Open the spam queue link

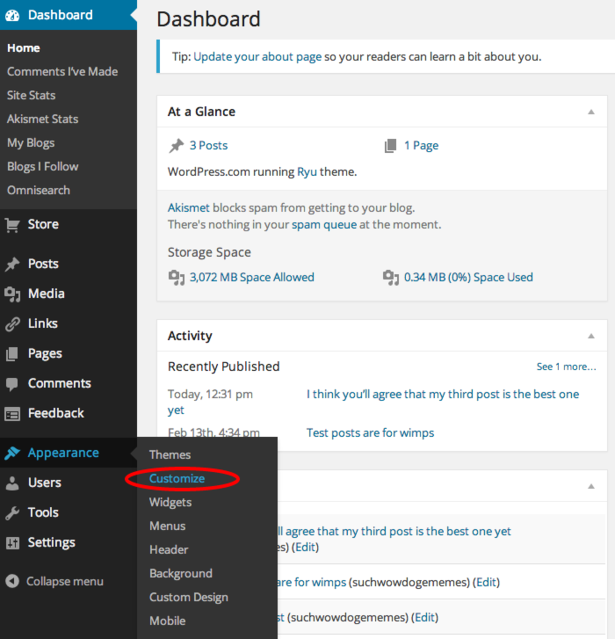(324, 225)
